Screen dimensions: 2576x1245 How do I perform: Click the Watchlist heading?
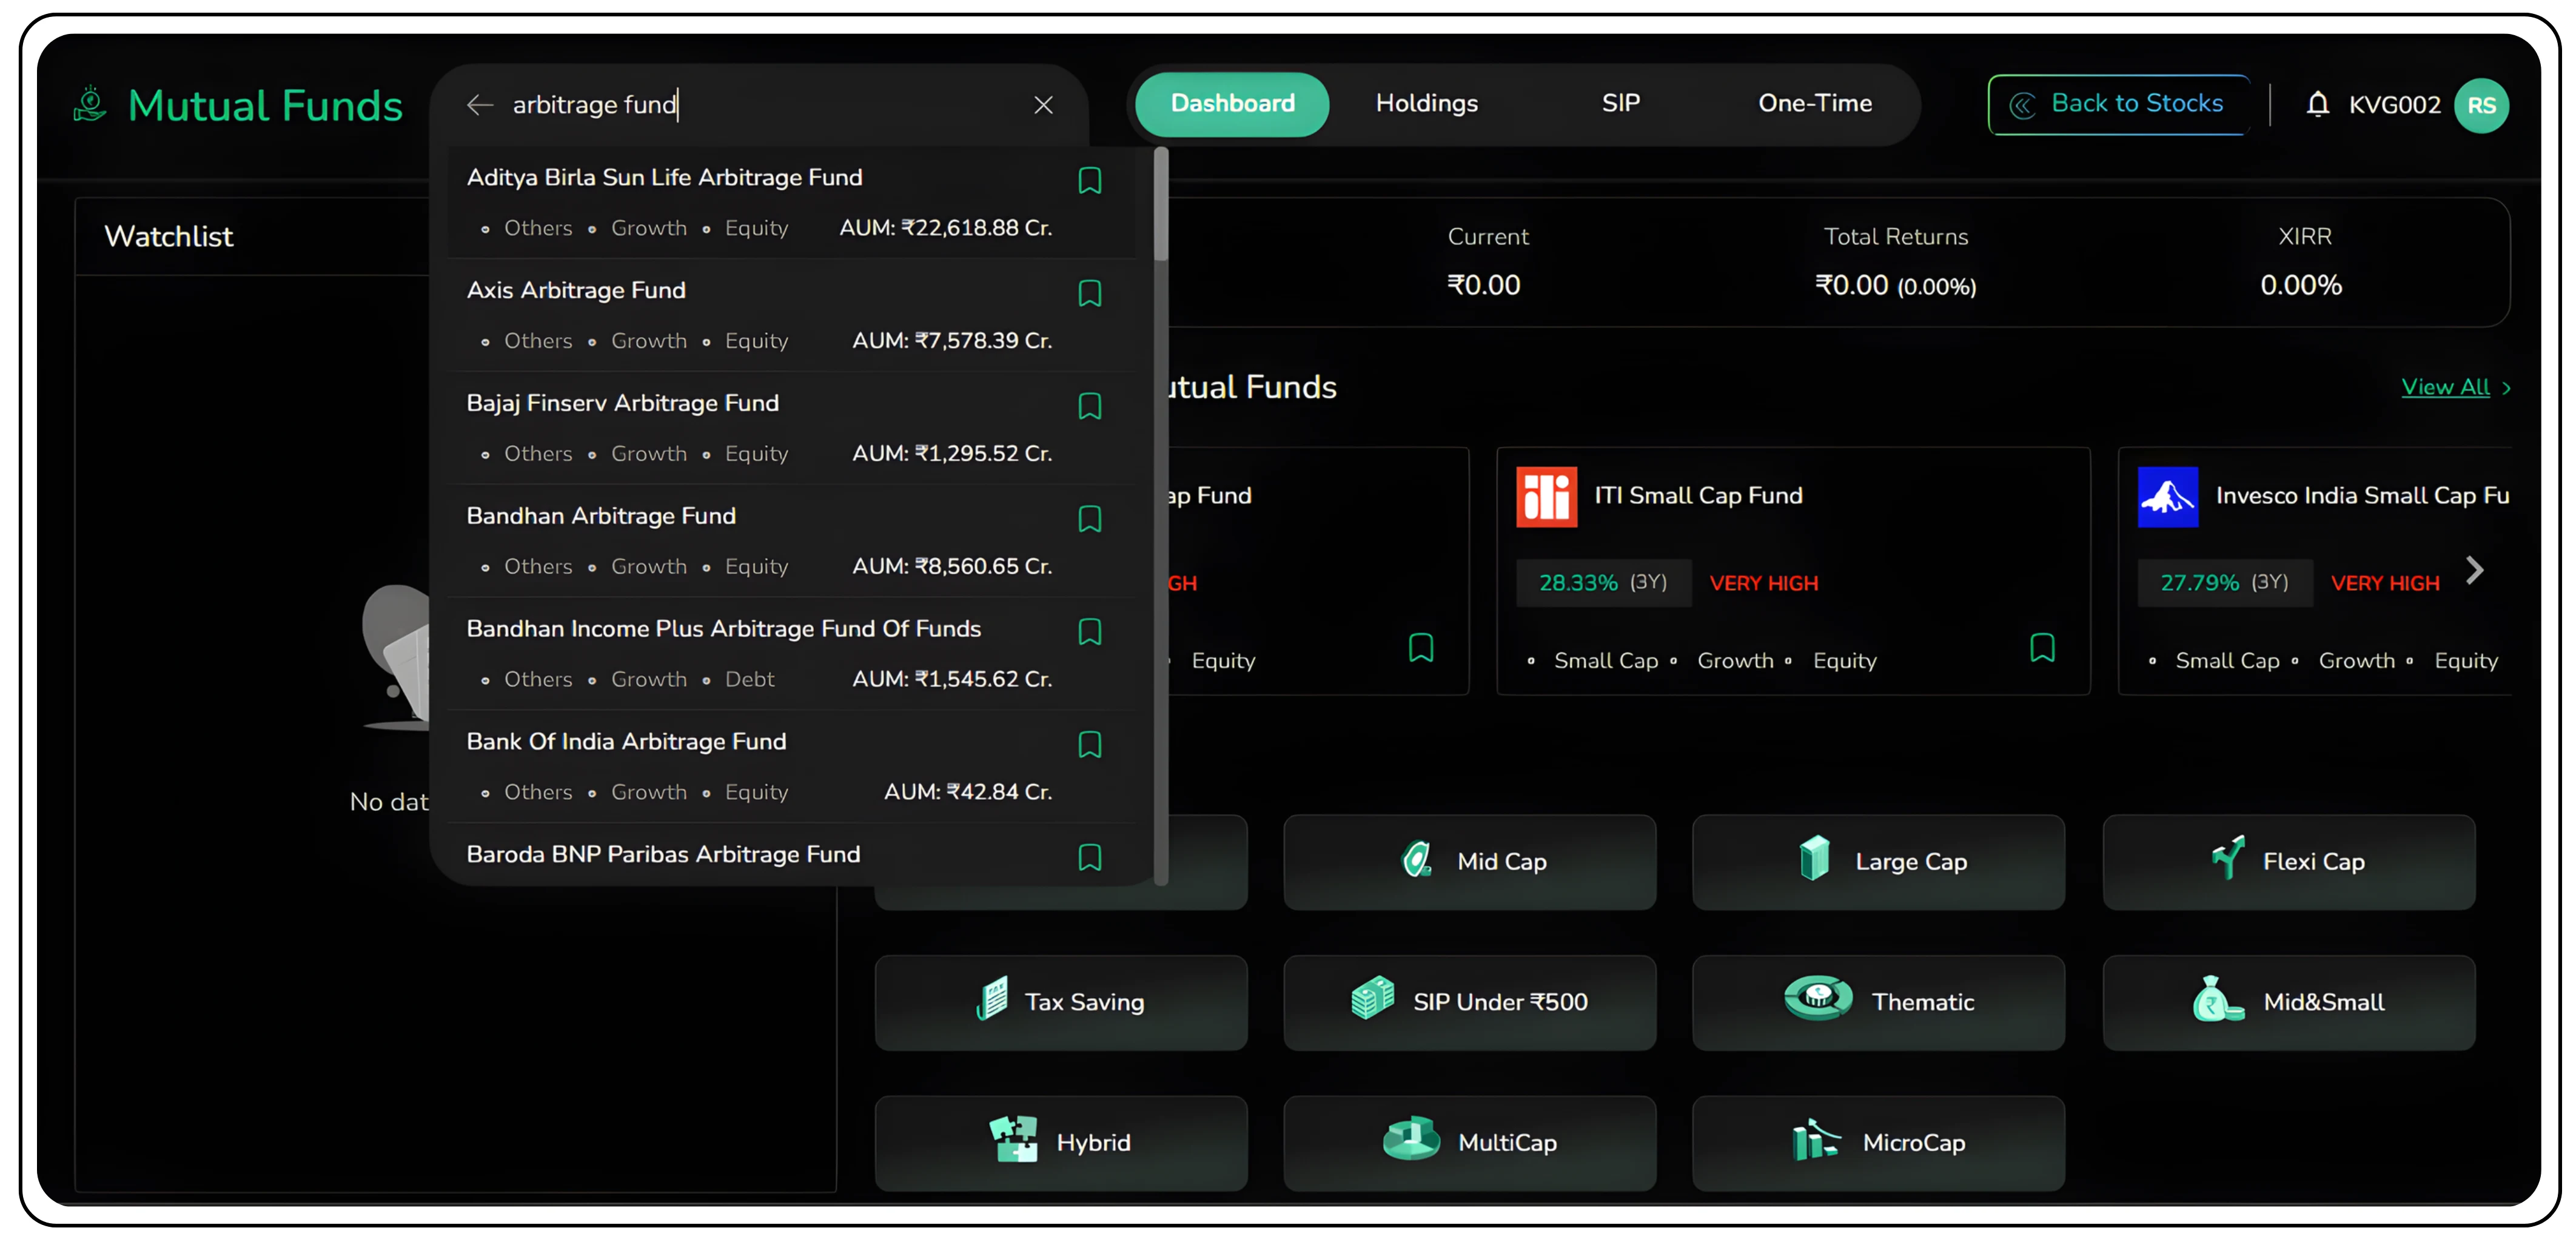click(x=168, y=237)
